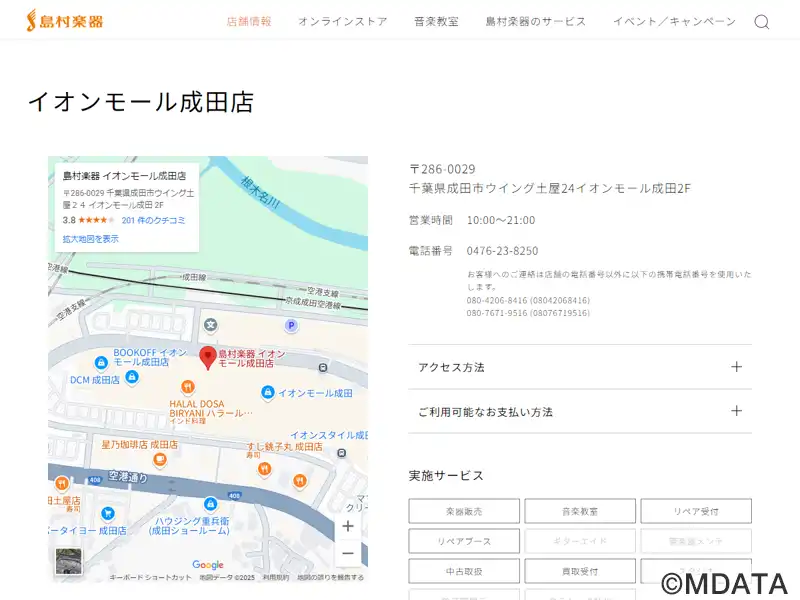Select the リペア受付 service button

pos(696,511)
